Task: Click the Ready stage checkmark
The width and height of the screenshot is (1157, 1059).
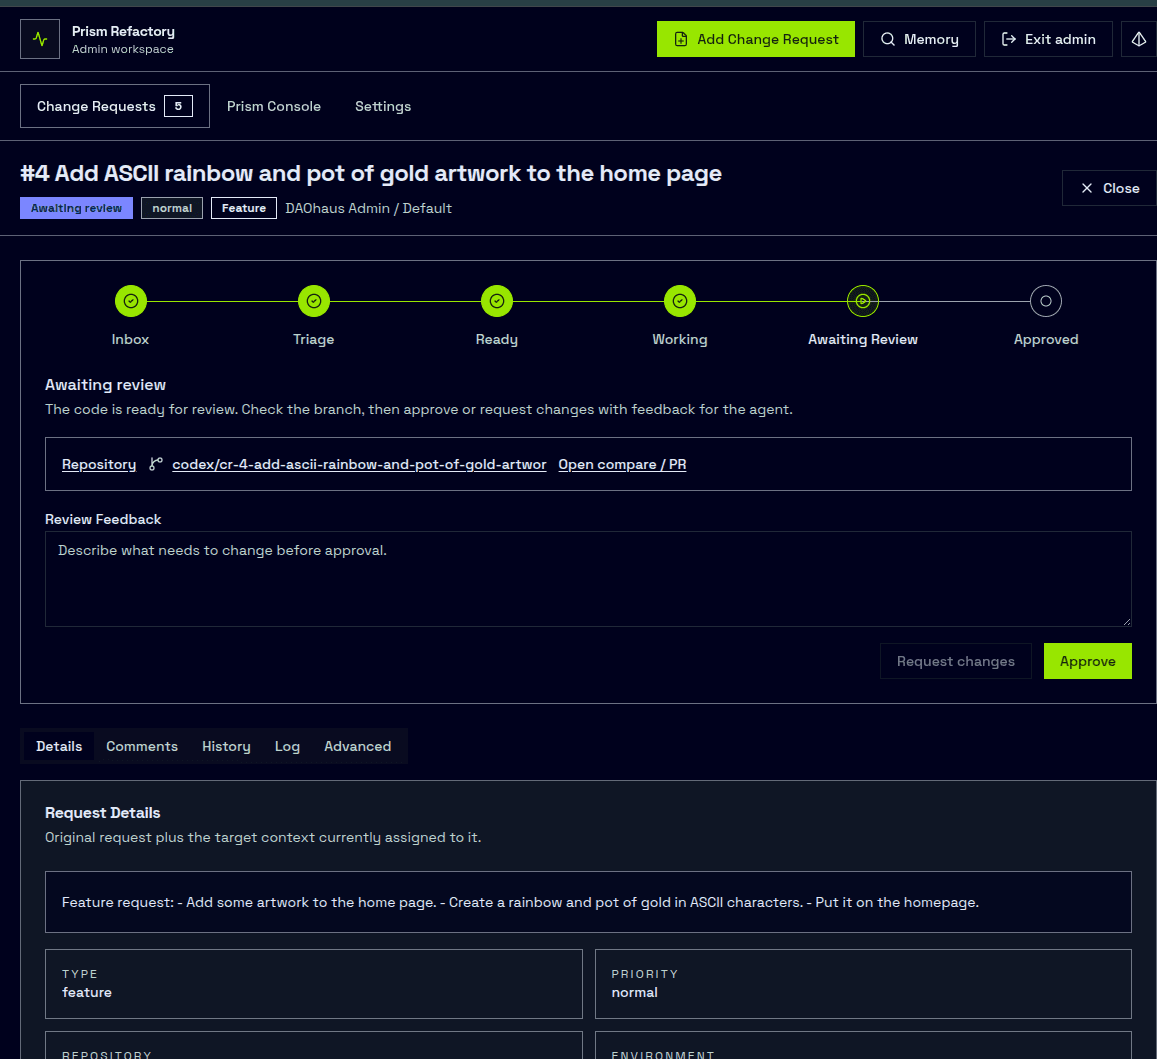Action: point(496,301)
